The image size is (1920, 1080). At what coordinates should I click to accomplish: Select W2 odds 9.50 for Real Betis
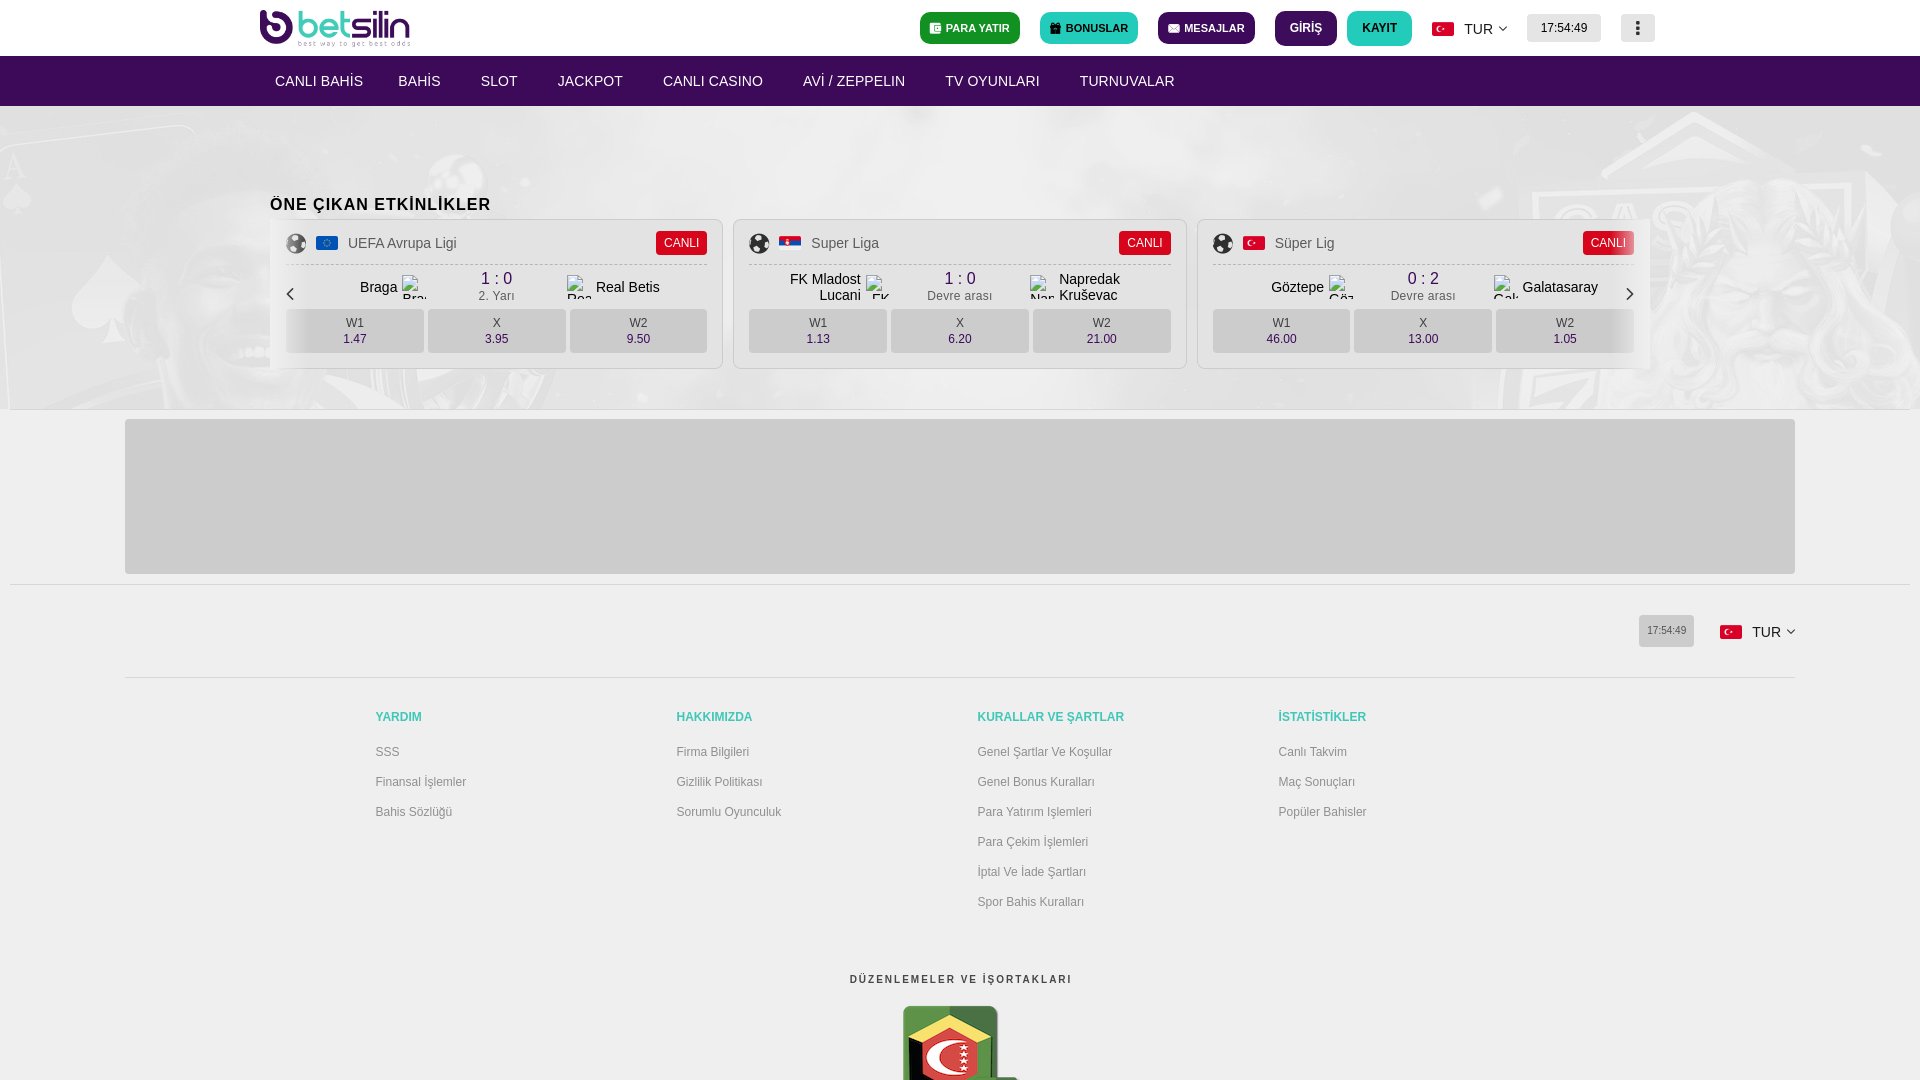[x=638, y=331]
